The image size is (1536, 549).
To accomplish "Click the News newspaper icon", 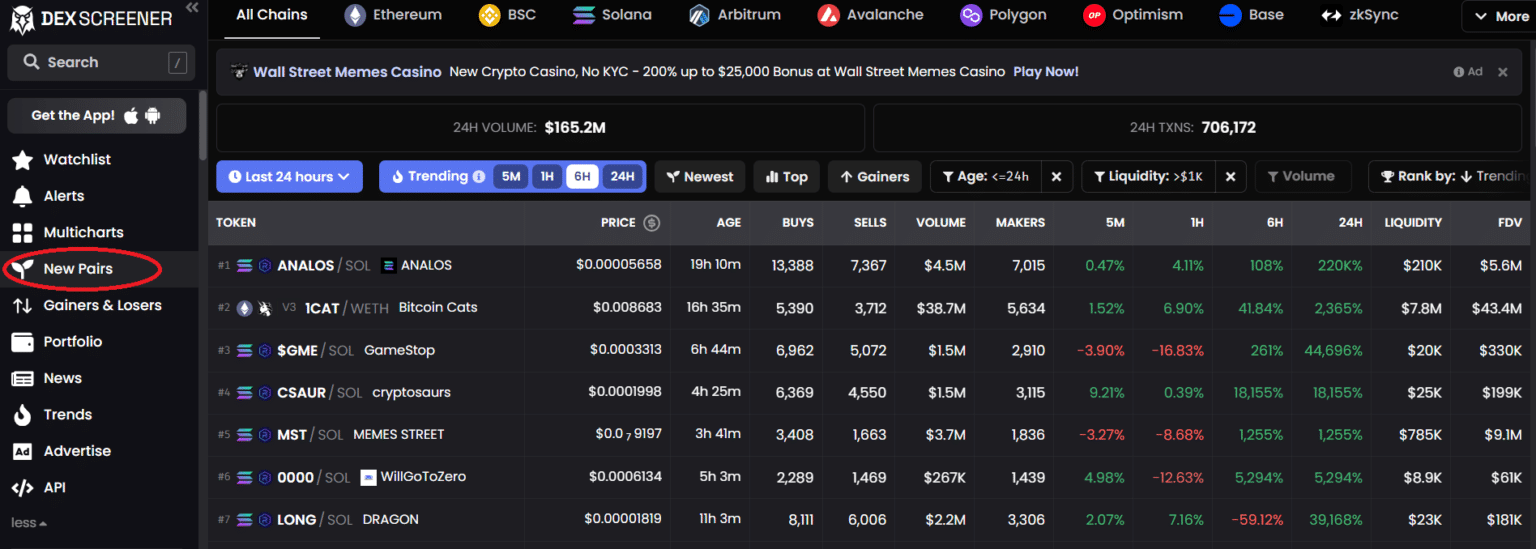I will [22, 379].
